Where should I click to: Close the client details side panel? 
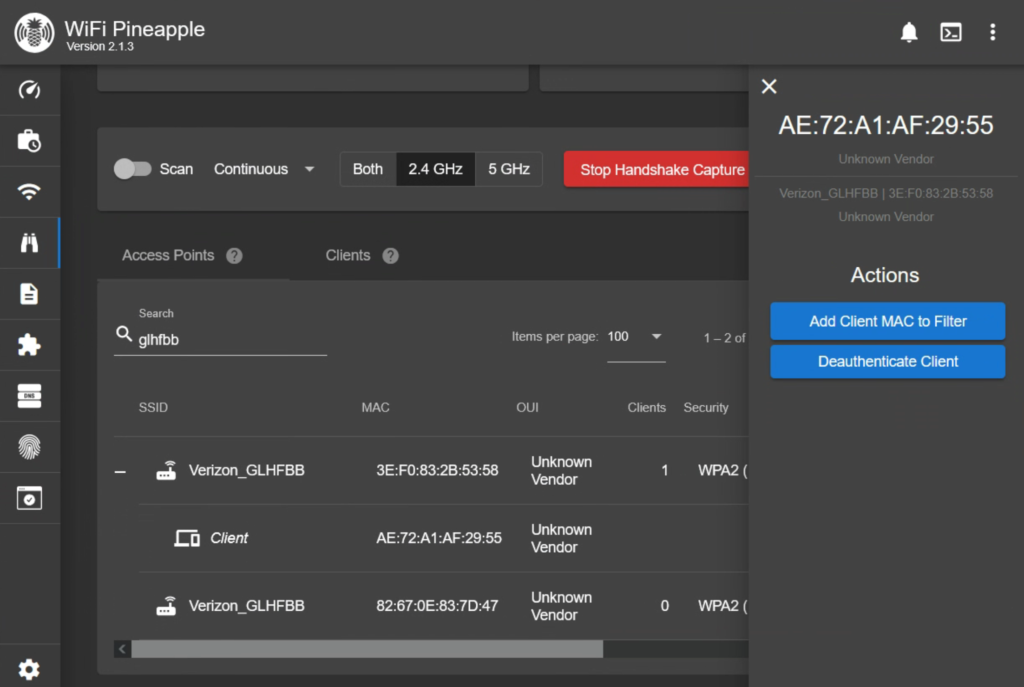769,86
